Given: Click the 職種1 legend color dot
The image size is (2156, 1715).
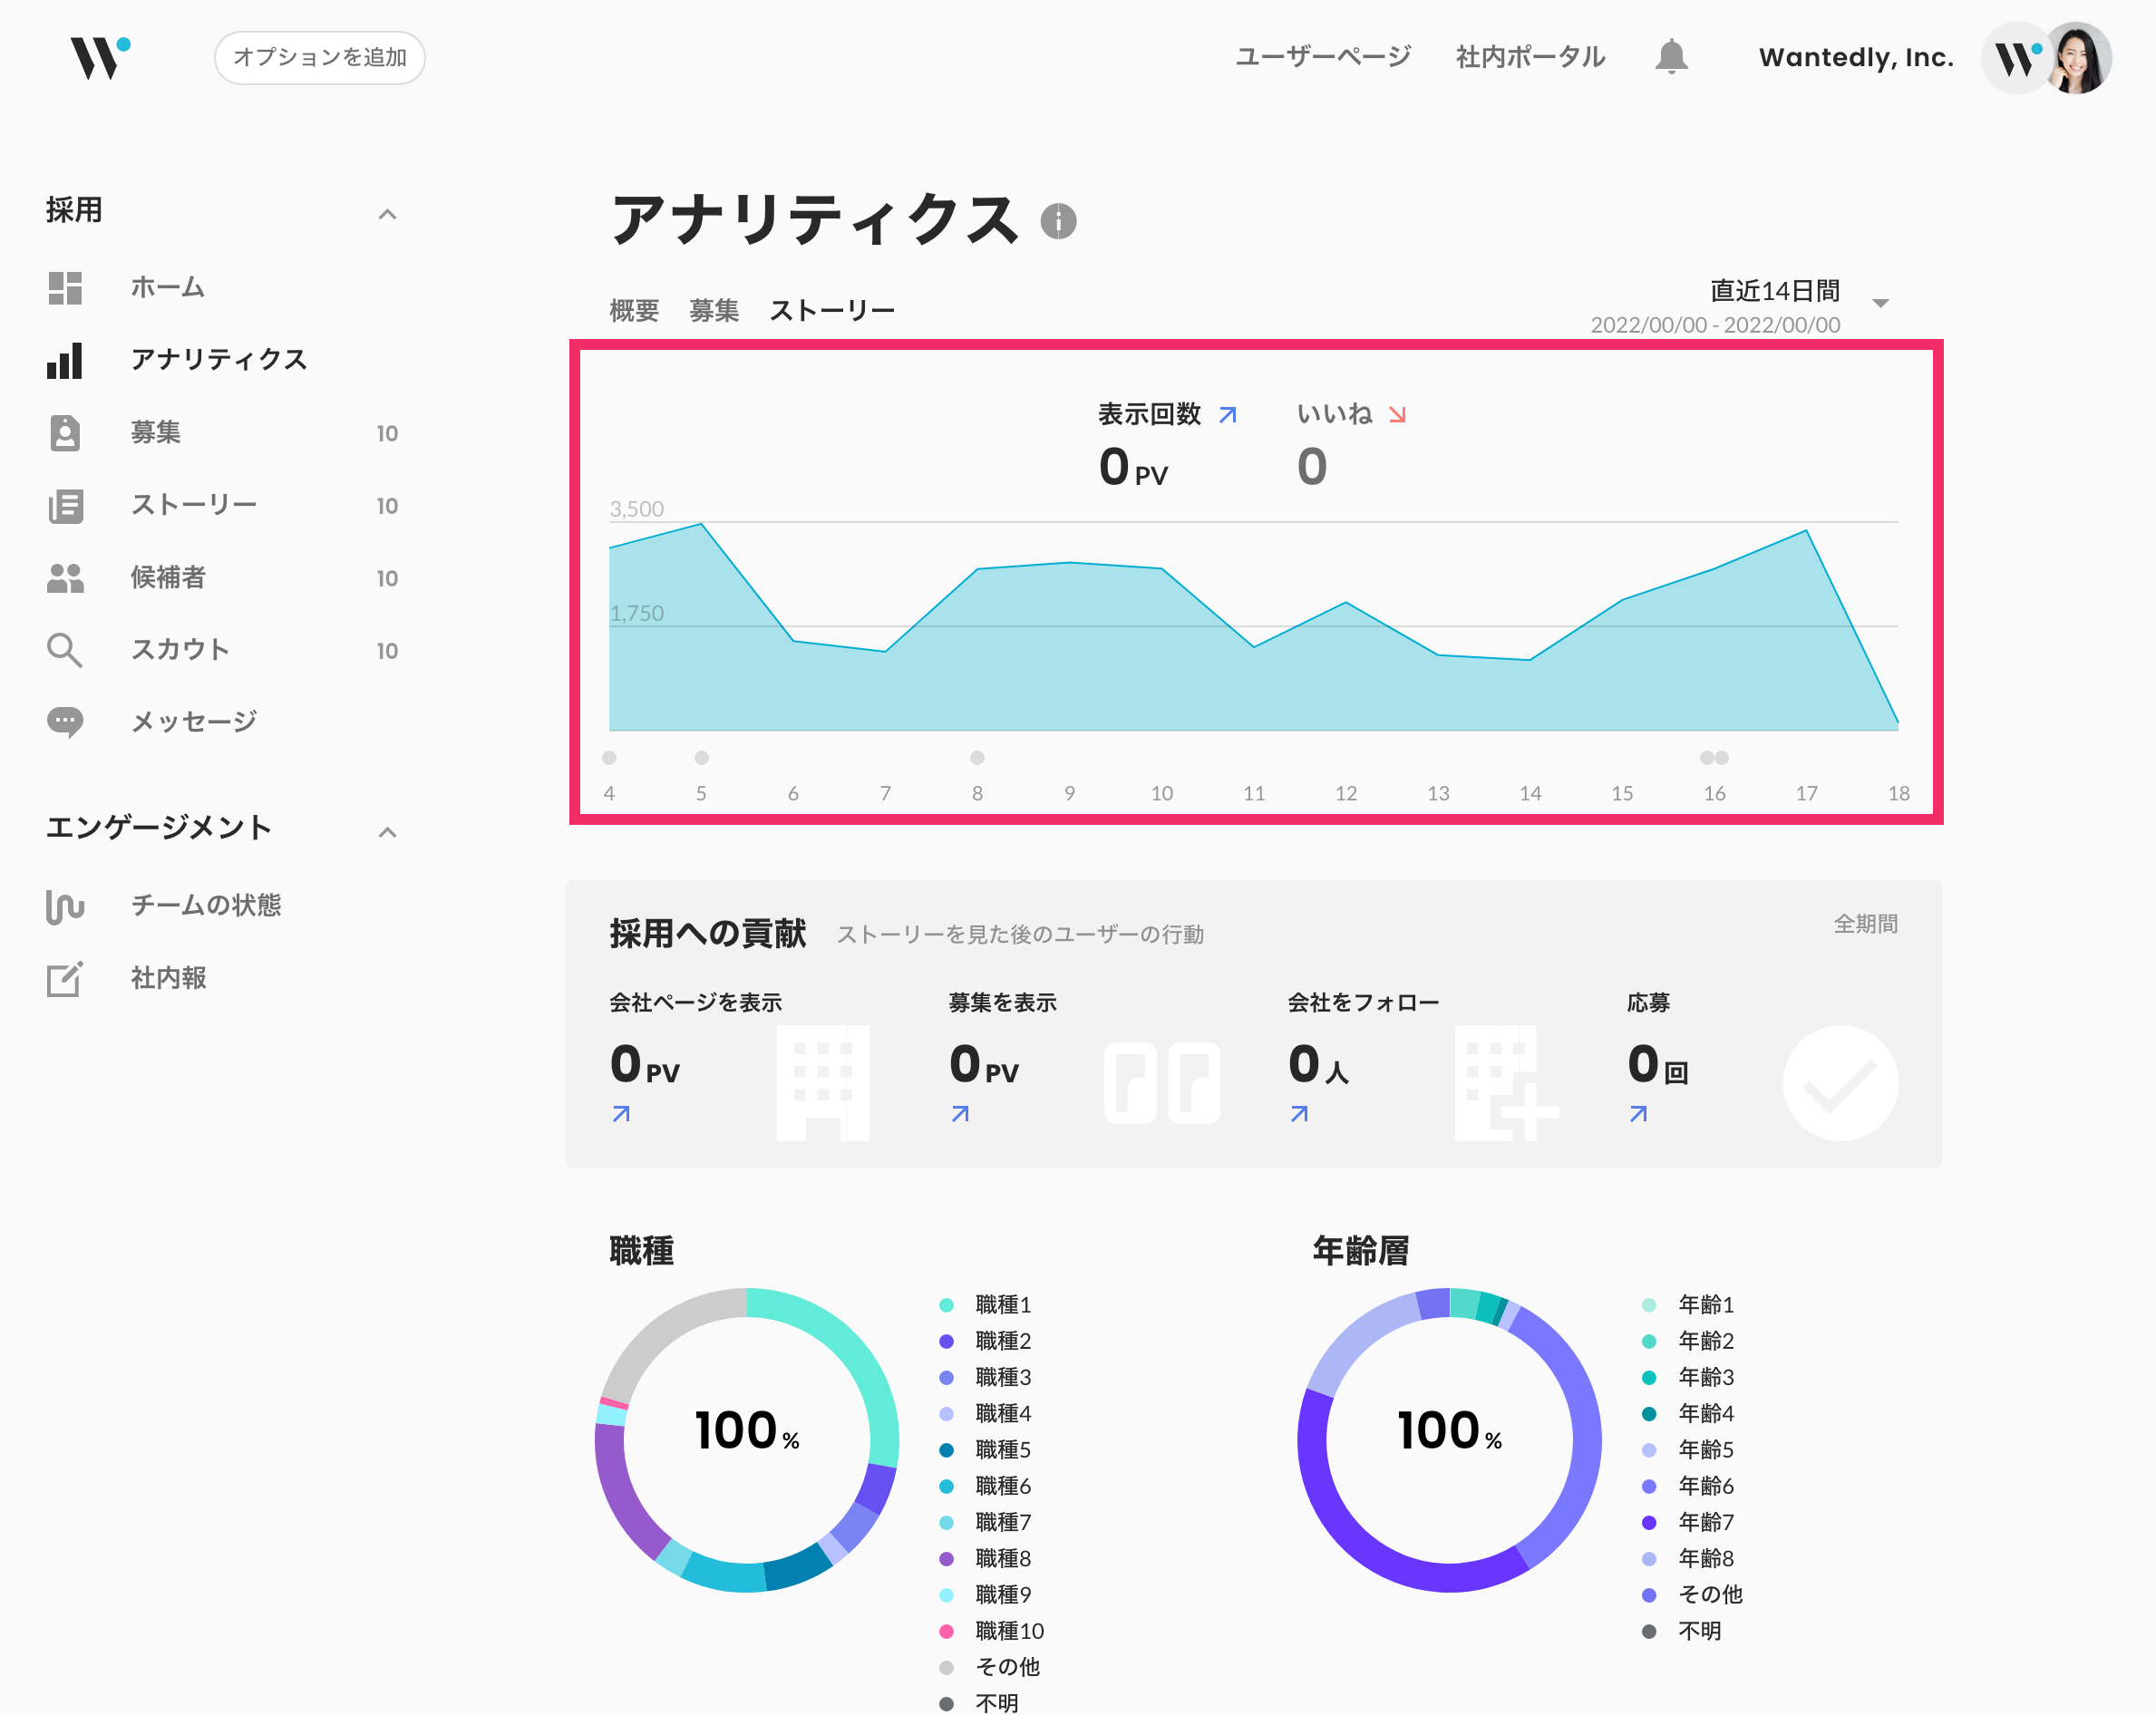Looking at the screenshot, I should click(946, 1305).
